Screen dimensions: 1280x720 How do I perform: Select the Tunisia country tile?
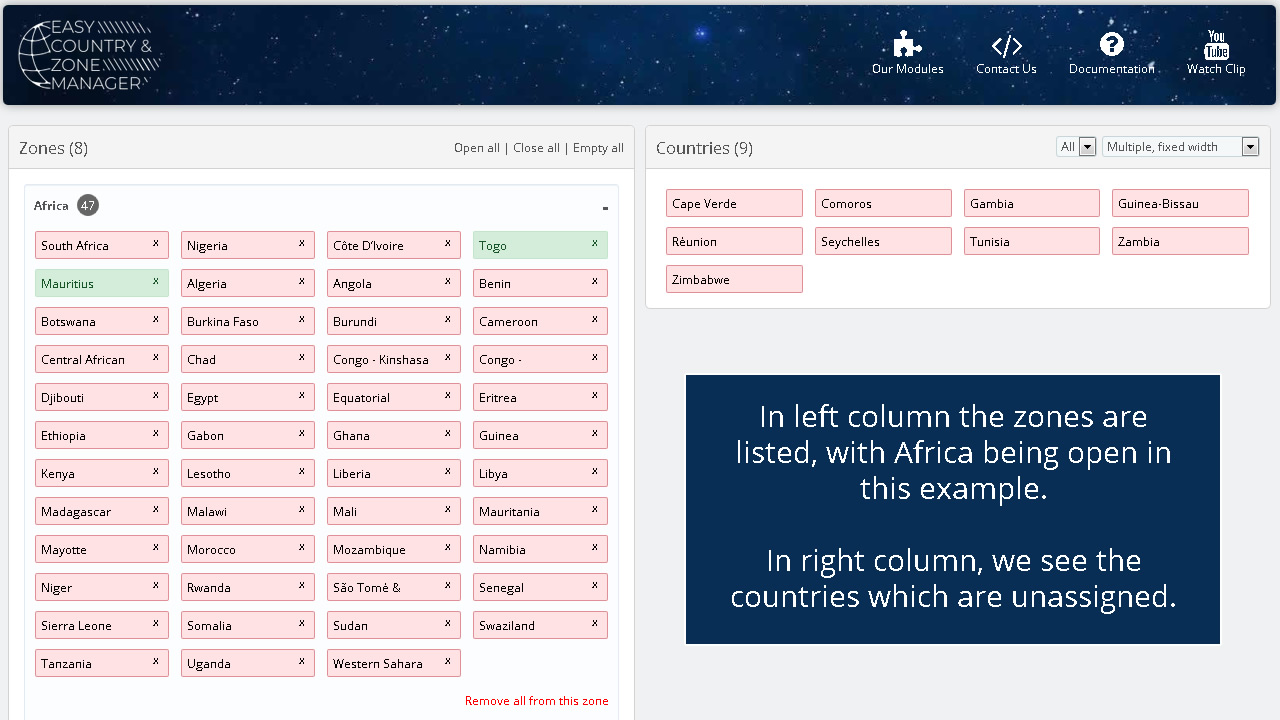(1032, 241)
